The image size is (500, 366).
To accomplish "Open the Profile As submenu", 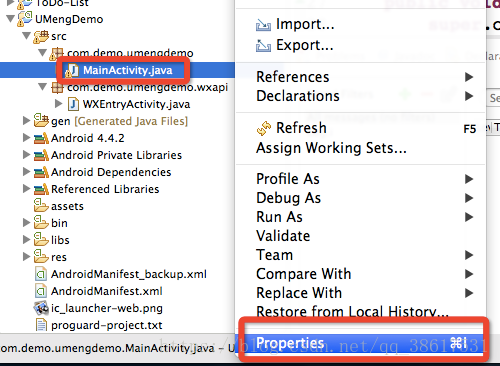I will [x=360, y=179].
